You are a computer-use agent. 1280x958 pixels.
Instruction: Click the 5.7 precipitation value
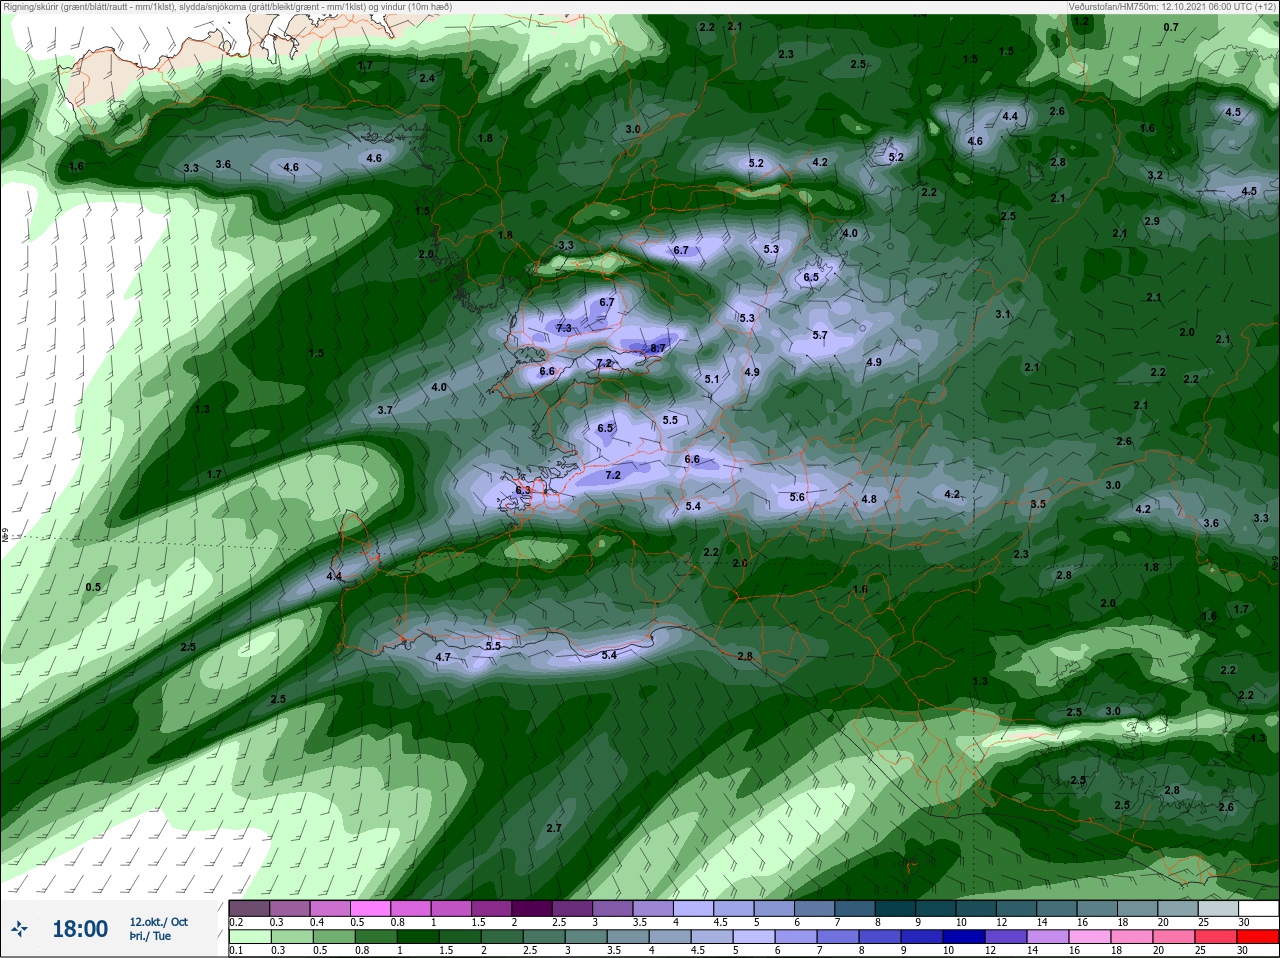coord(820,335)
